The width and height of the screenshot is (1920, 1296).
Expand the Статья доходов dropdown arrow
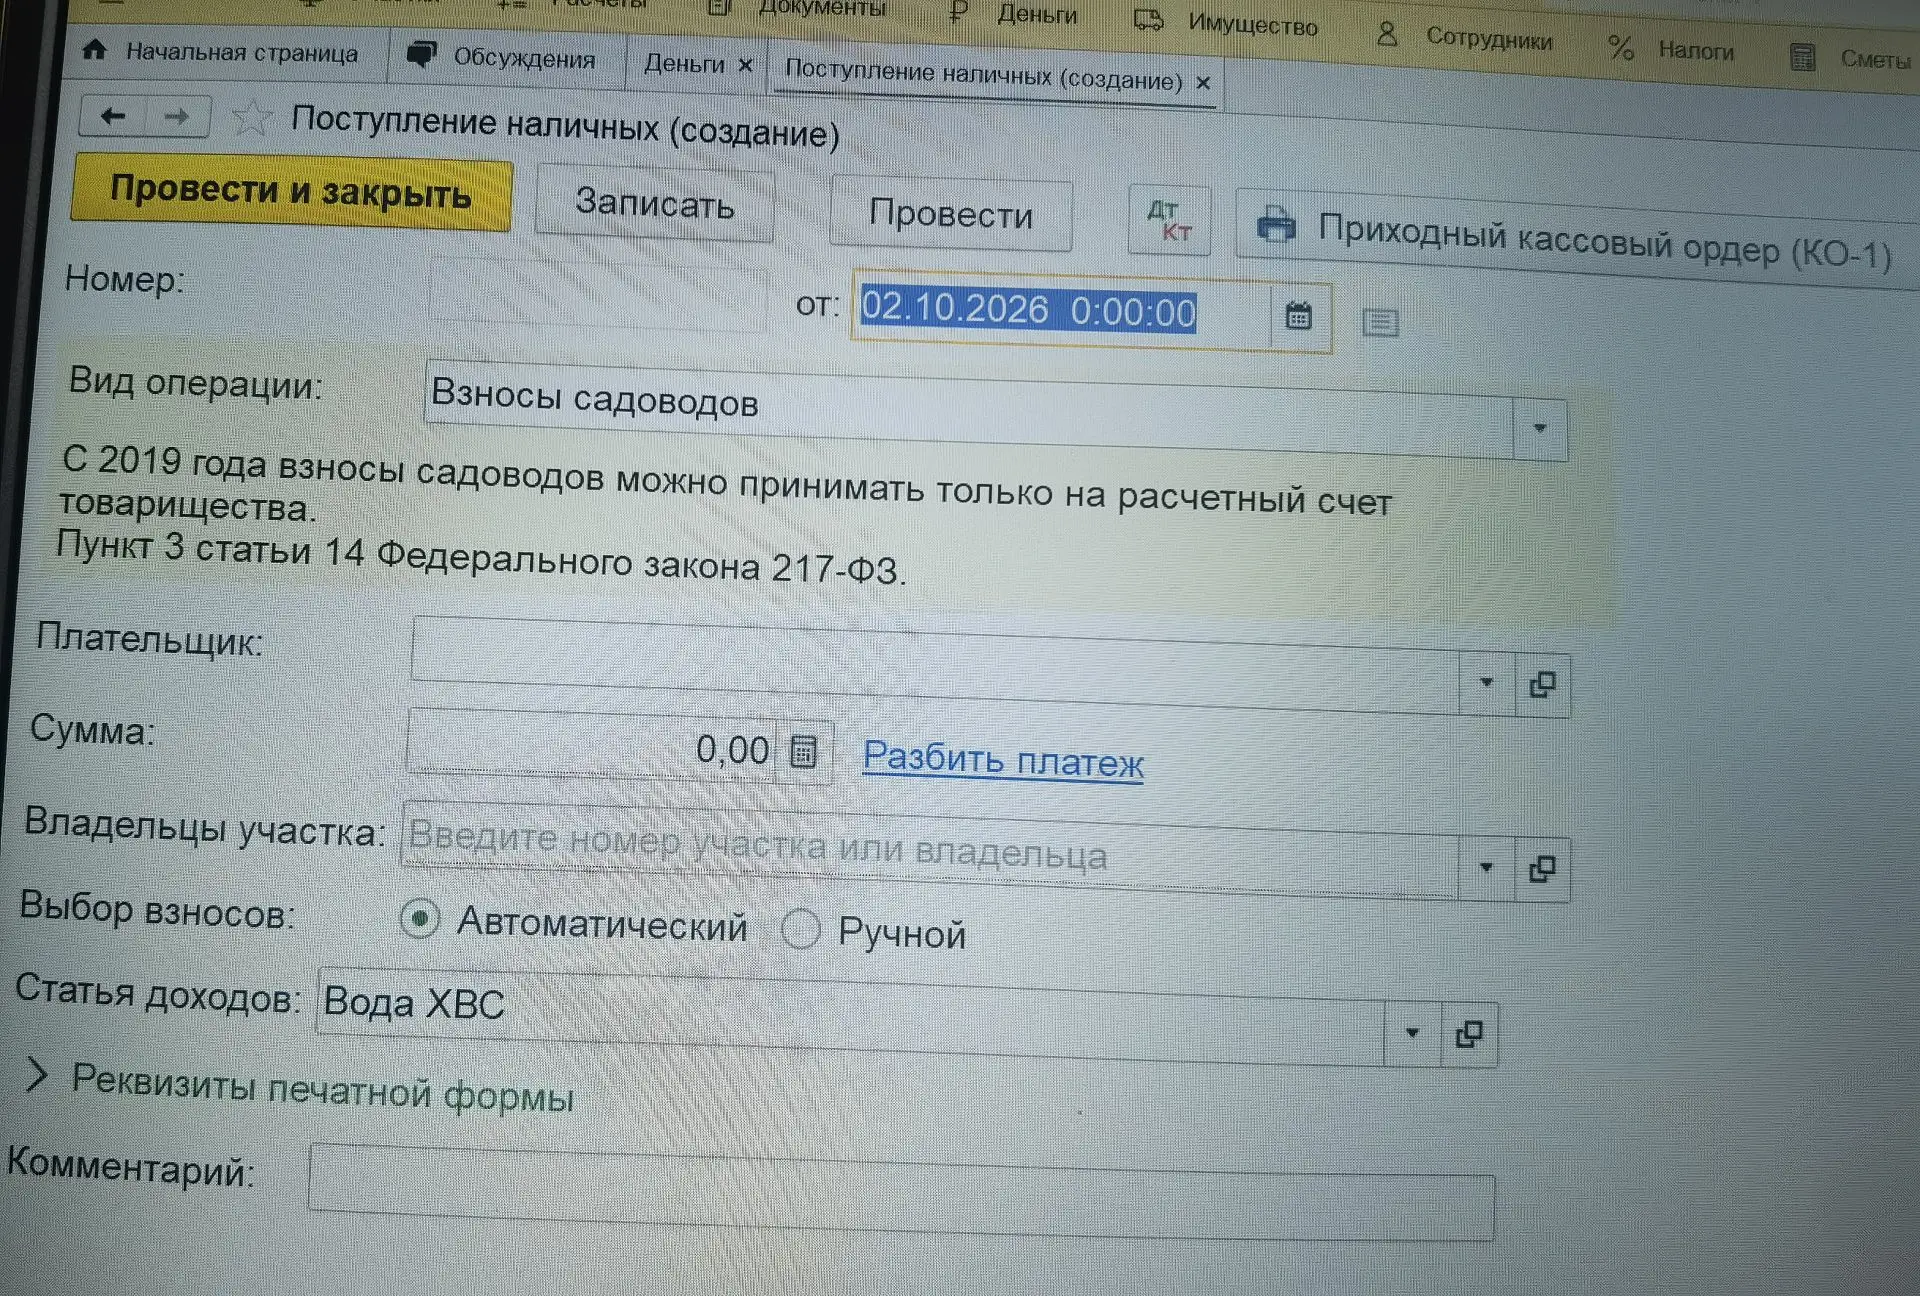pyautogui.click(x=1412, y=1032)
